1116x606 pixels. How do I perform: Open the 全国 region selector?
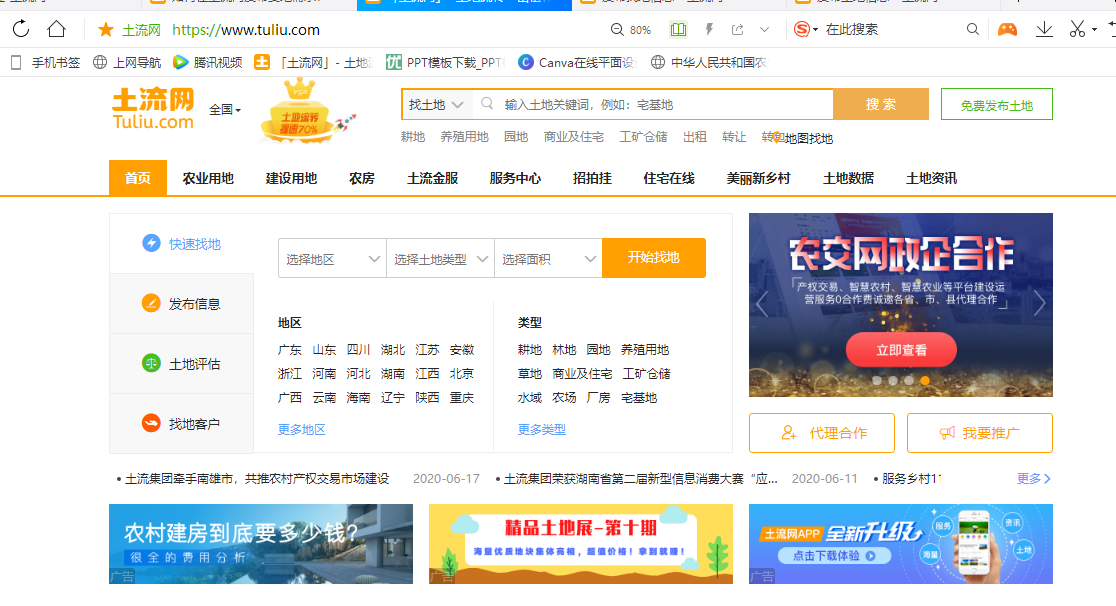(225, 110)
